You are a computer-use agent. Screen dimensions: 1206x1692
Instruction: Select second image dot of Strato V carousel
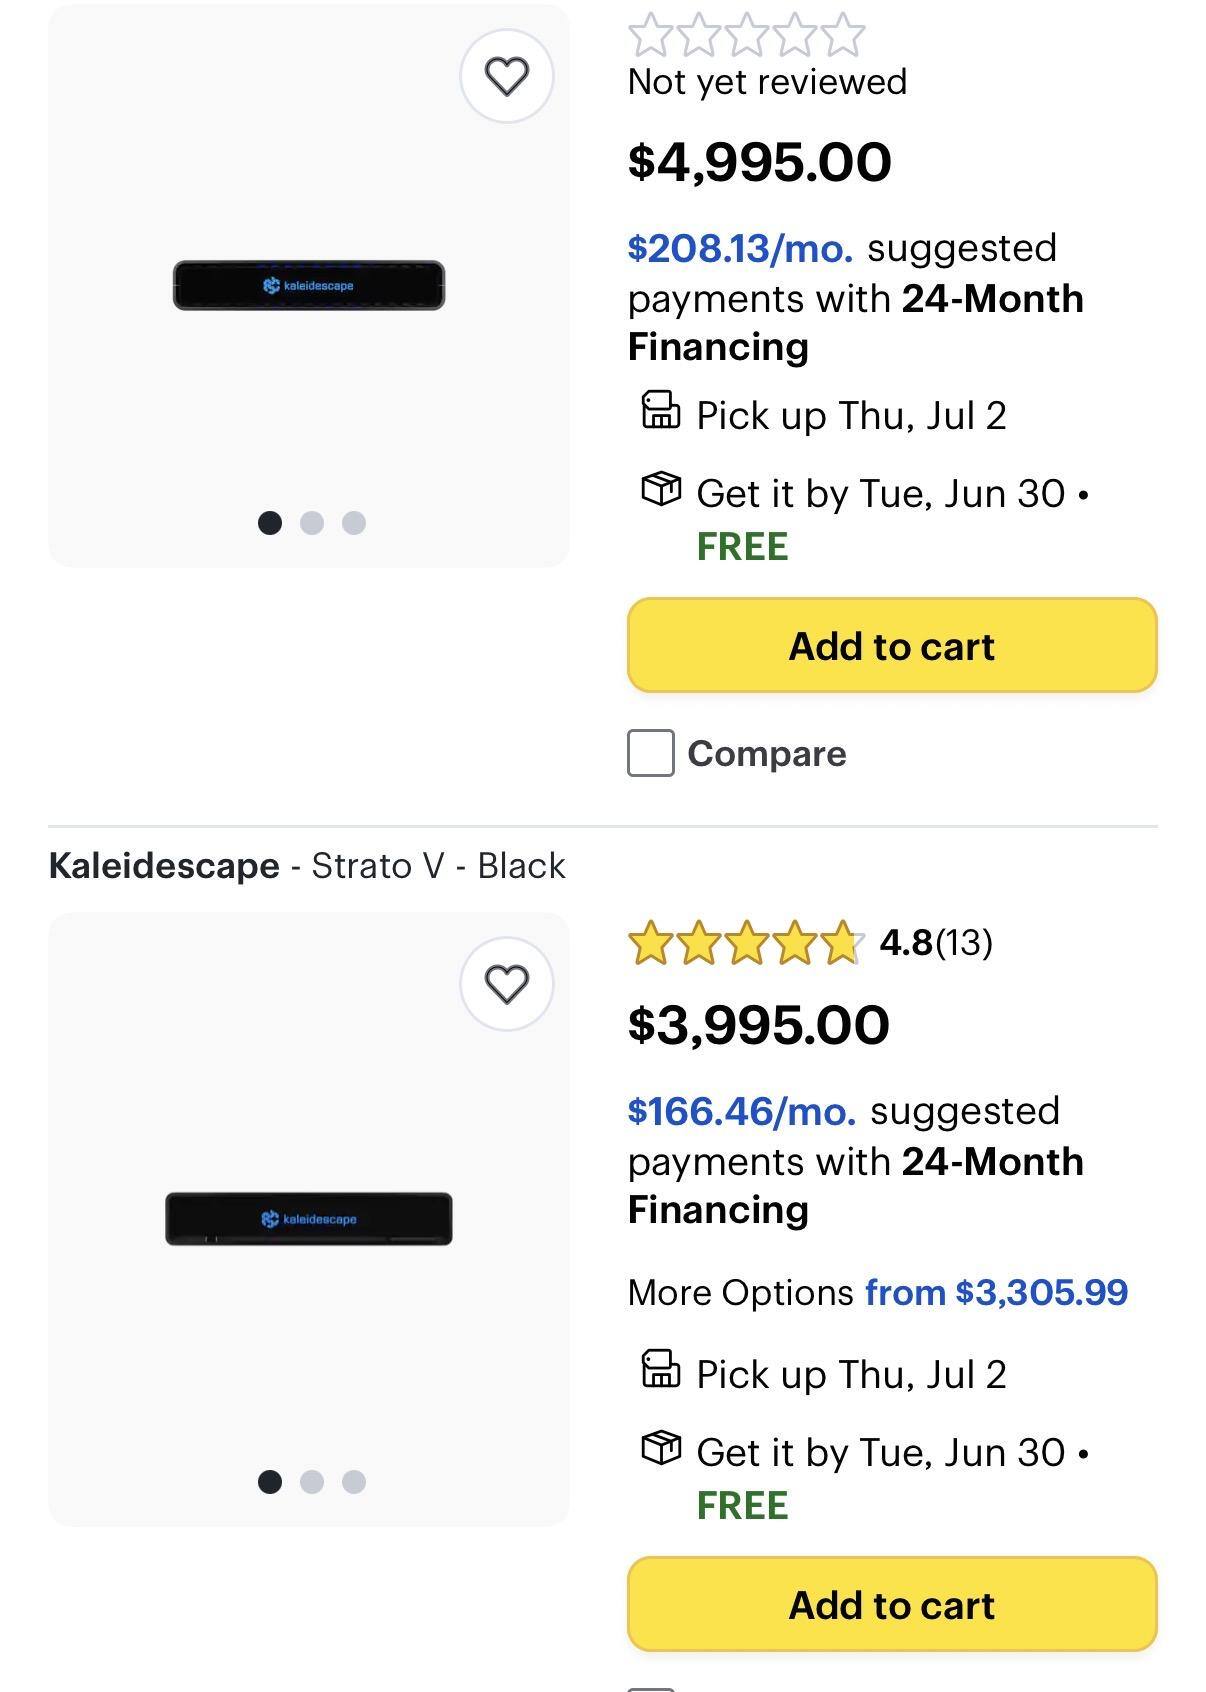tap(312, 1482)
